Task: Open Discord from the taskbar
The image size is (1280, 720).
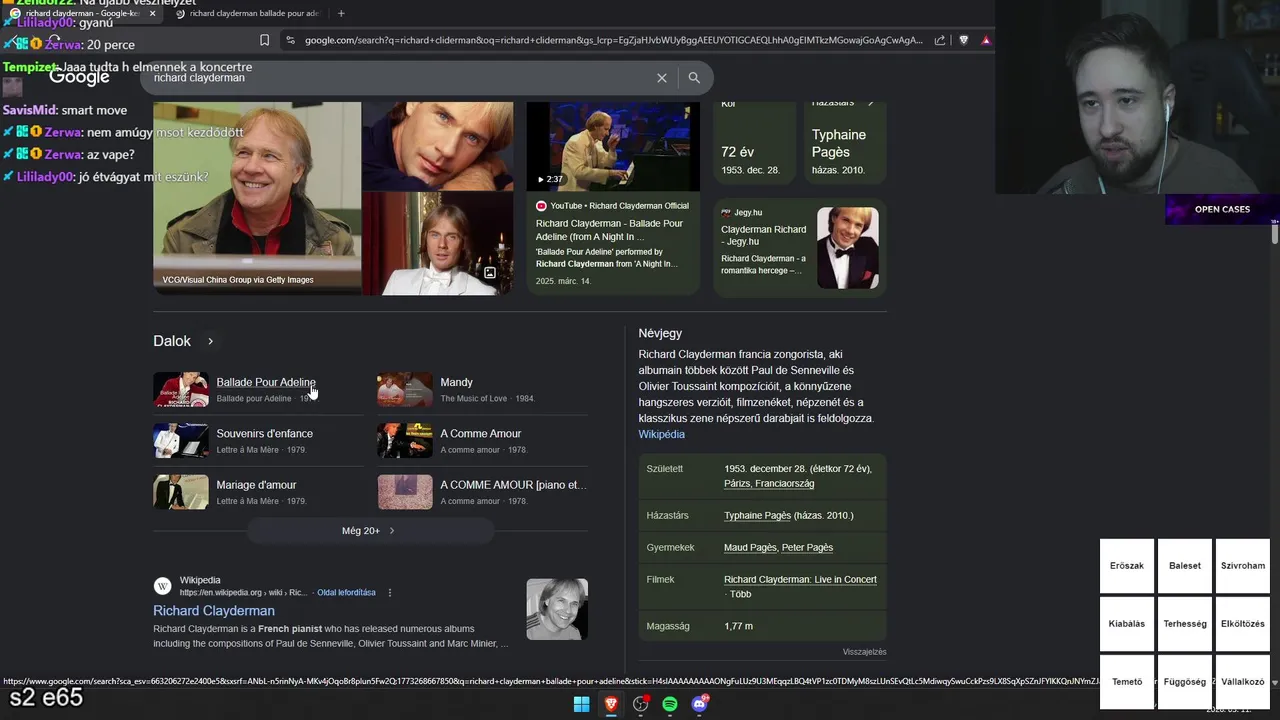Action: click(699, 704)
